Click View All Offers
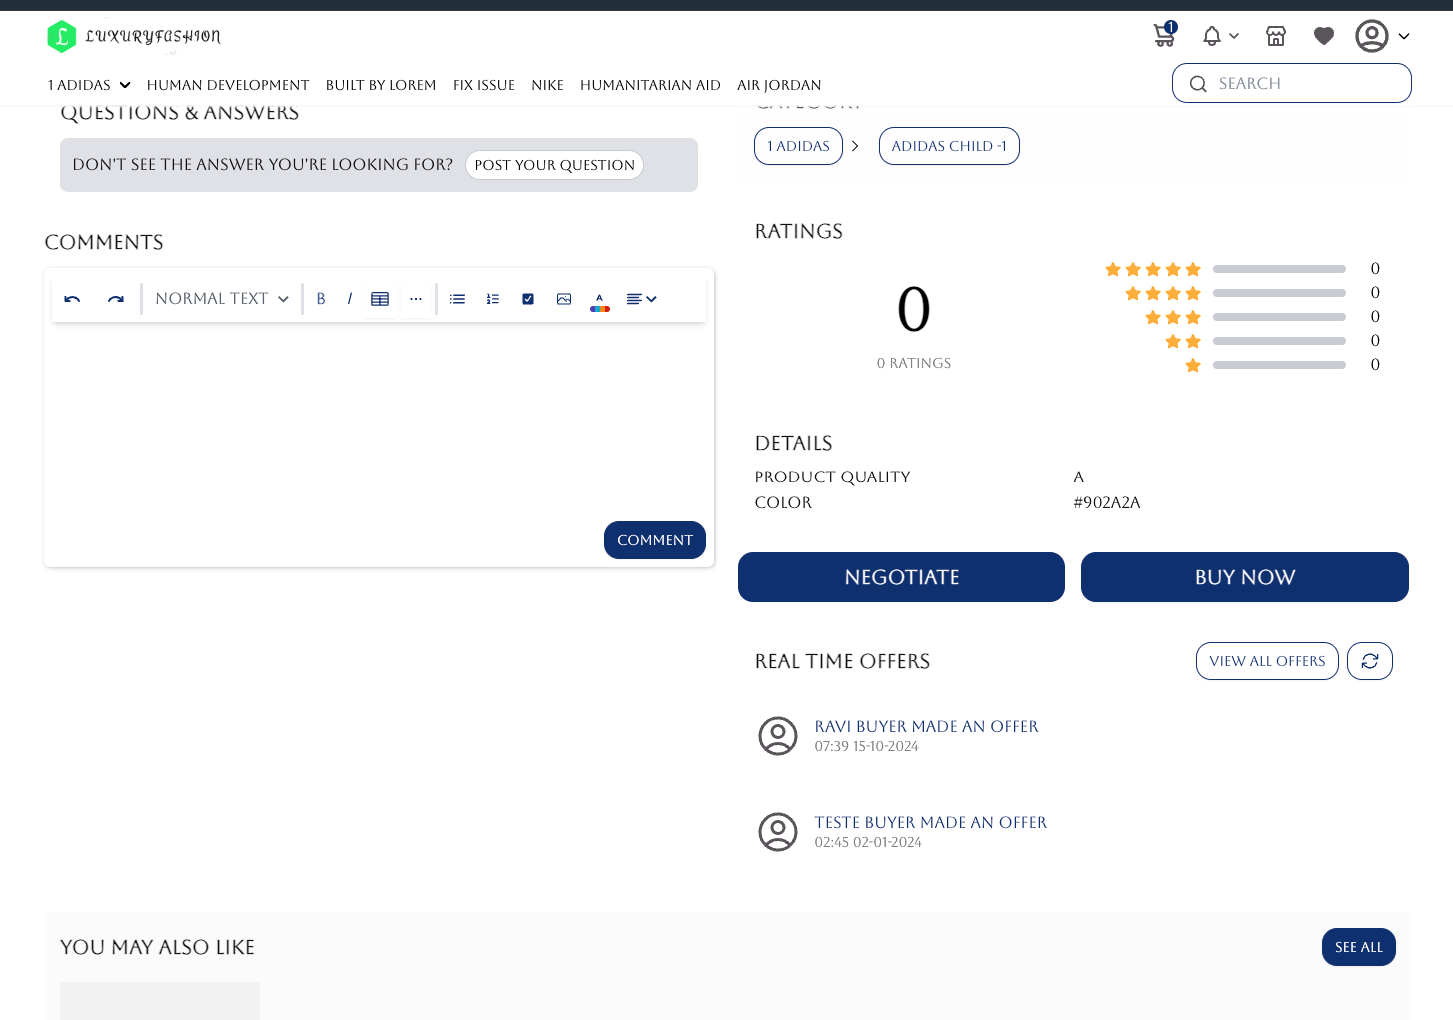The height and width of the screenshot is (1020, 1453). [x=1267, y=661]
